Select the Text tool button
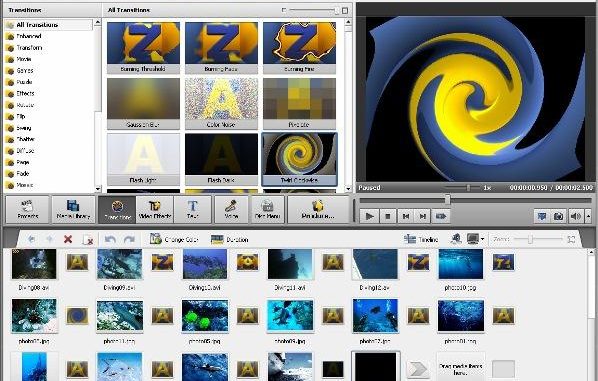This screenshot has height=381, width=598. tap(193, 209)
